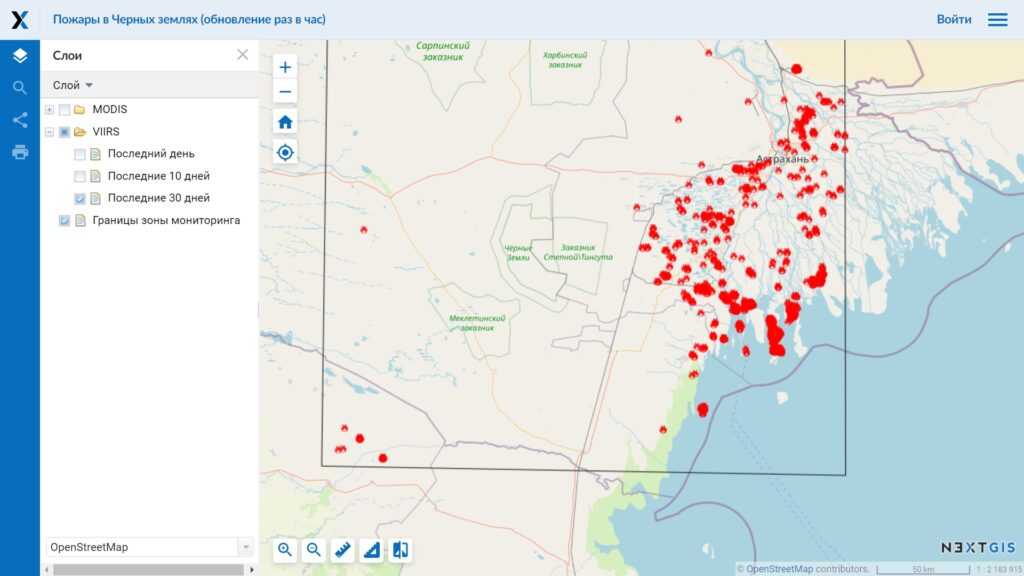Open the hamburger main menu

pos(997,20)
